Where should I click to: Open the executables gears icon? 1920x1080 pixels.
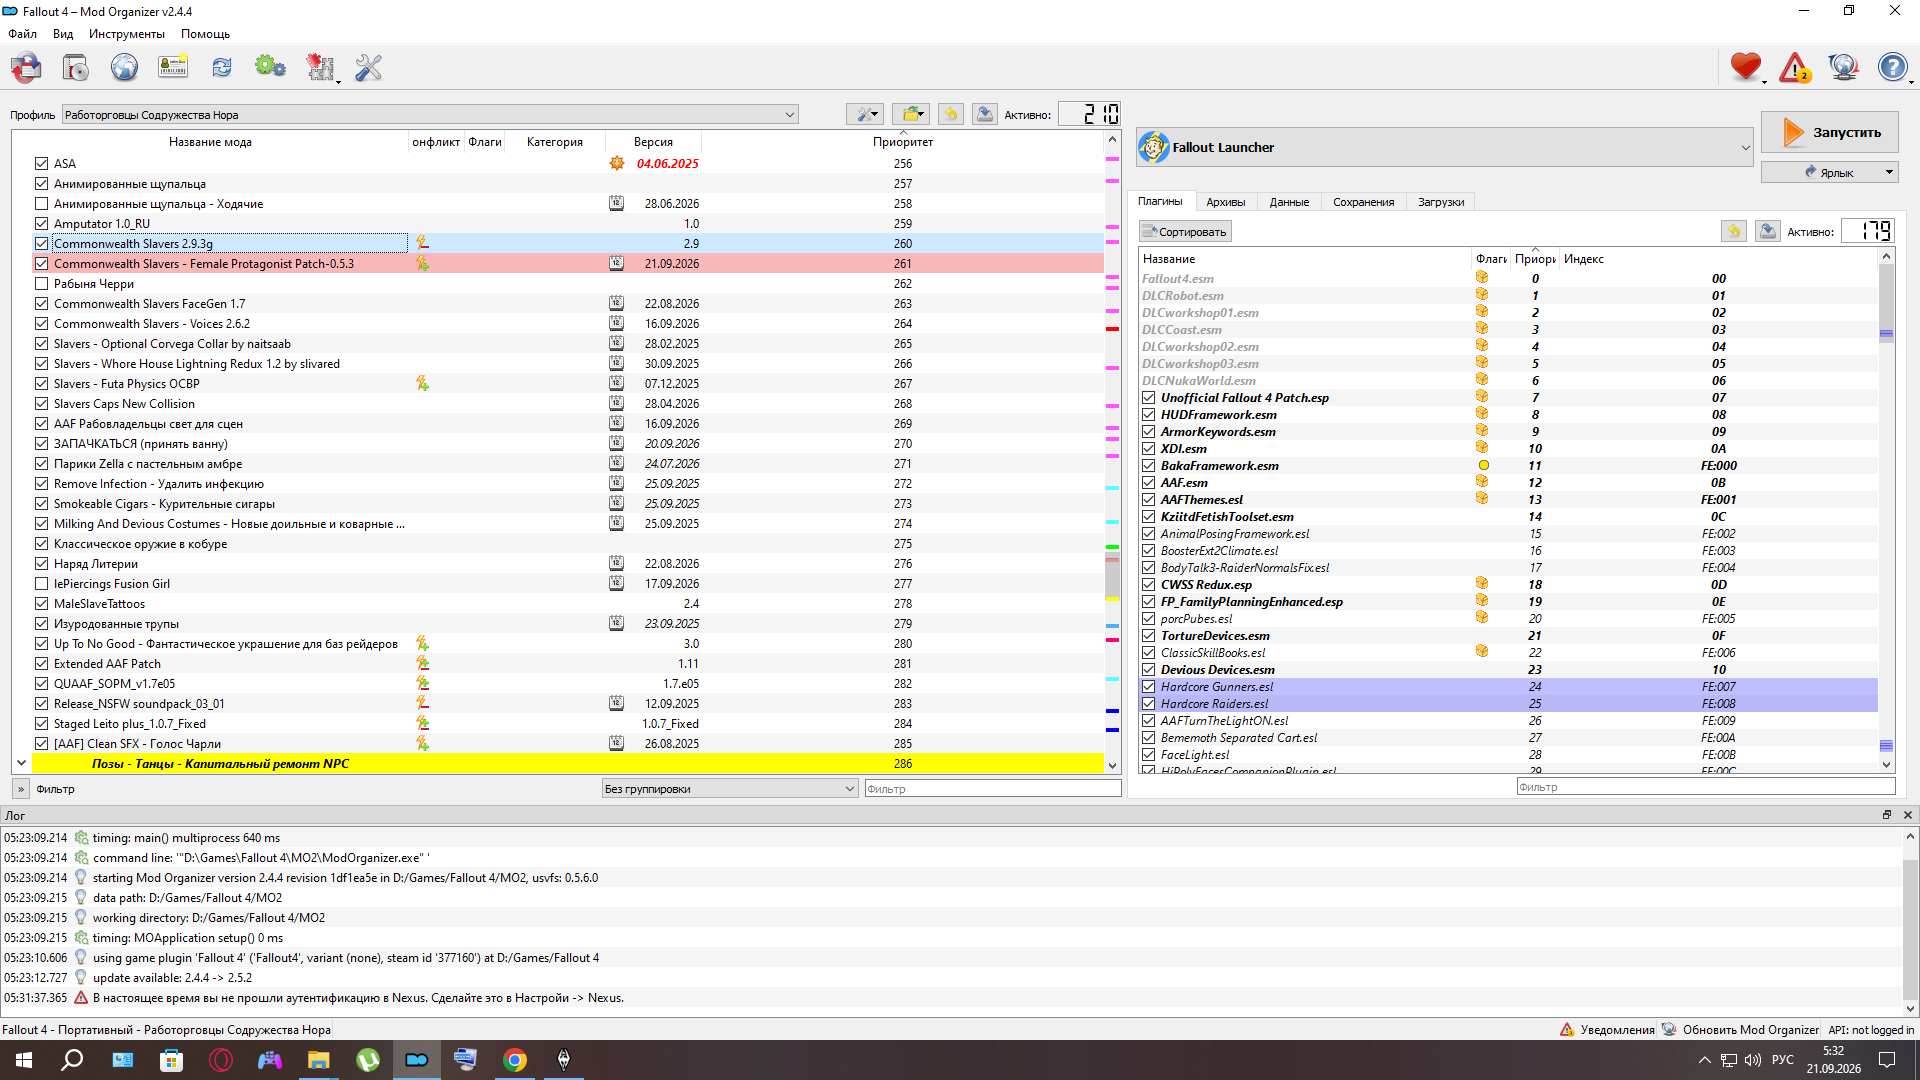coord(270,68)
